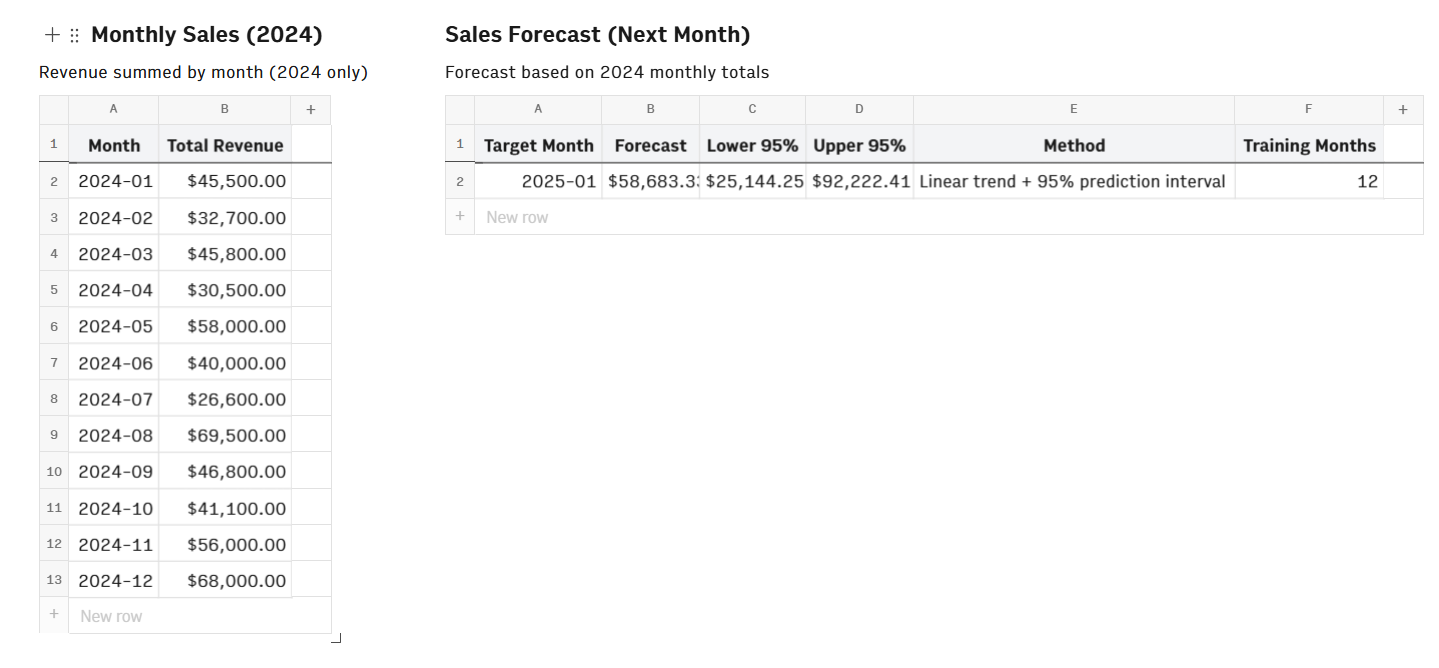
Task: Click the plus to add a column to Sales Forecast
Action: [x=1403, y=109]
